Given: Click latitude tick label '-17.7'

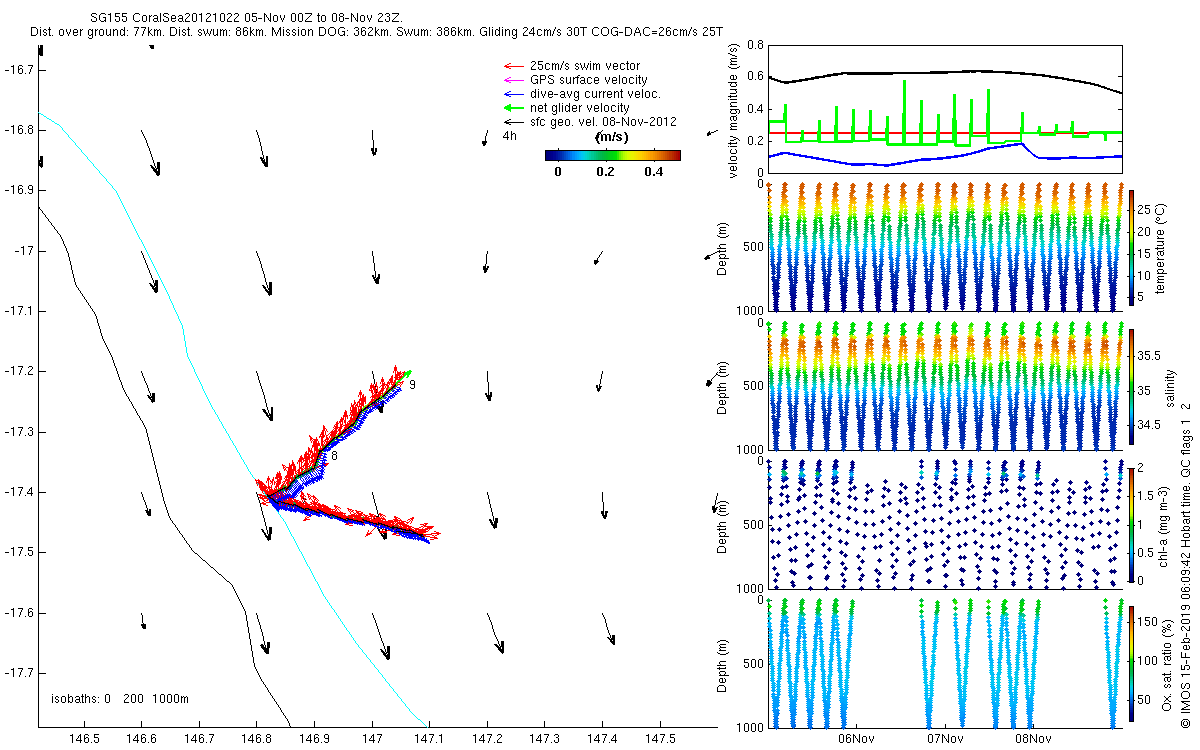Looking at the screenshot, I should 17,673.
